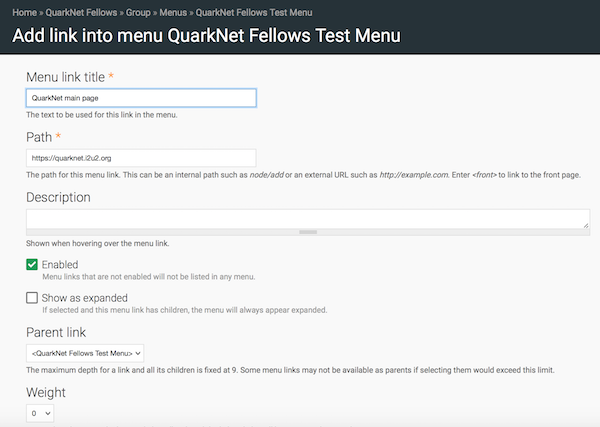The width and height of the screenshot is (600, 427).
Task: Uncheck the Enabled checkbox
Action: pyautogui.click(x=32, y=264)
